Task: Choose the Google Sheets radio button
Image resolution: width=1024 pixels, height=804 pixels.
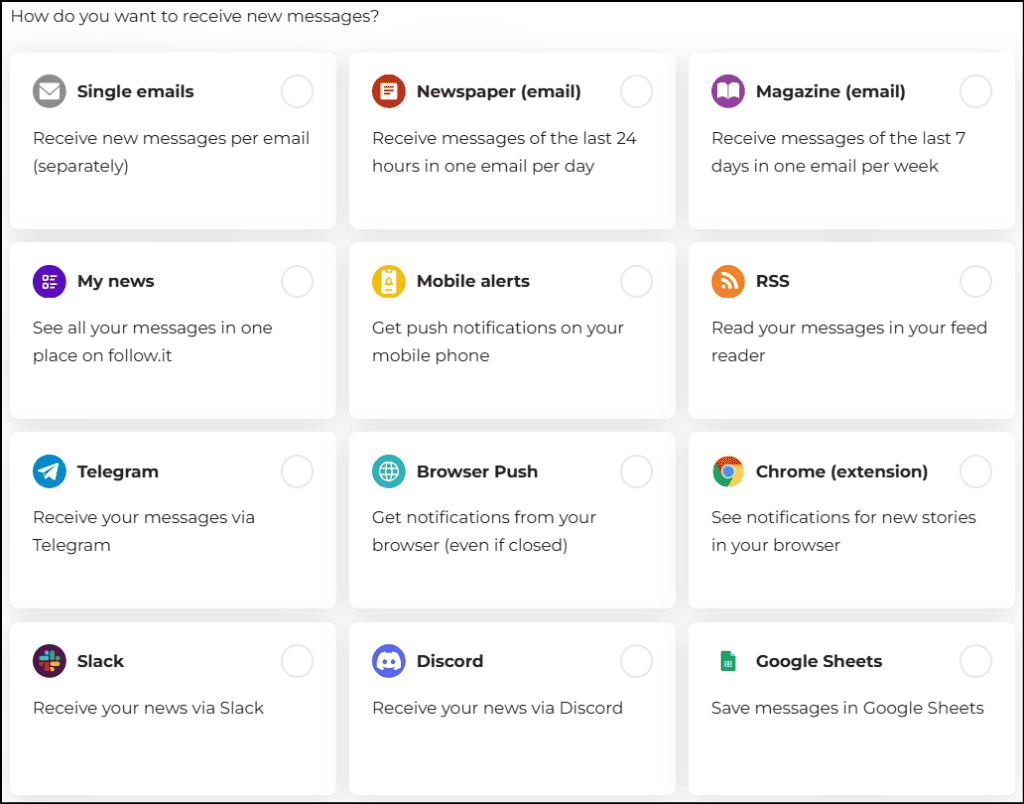Action: [x=976, y=661]
